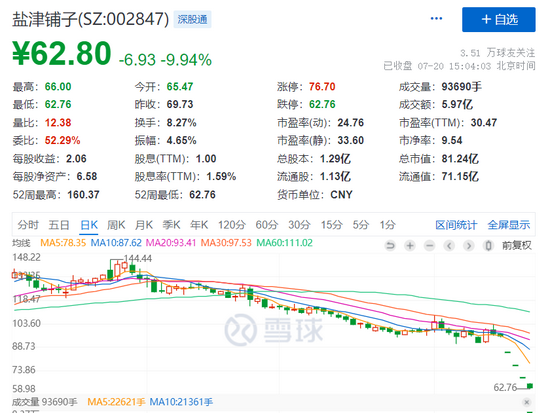Close the volume panel with X icon

526,402
